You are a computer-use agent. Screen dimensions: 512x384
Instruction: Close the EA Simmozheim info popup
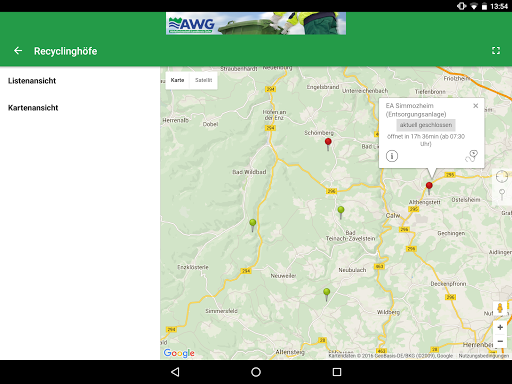[x=476, y=106]
